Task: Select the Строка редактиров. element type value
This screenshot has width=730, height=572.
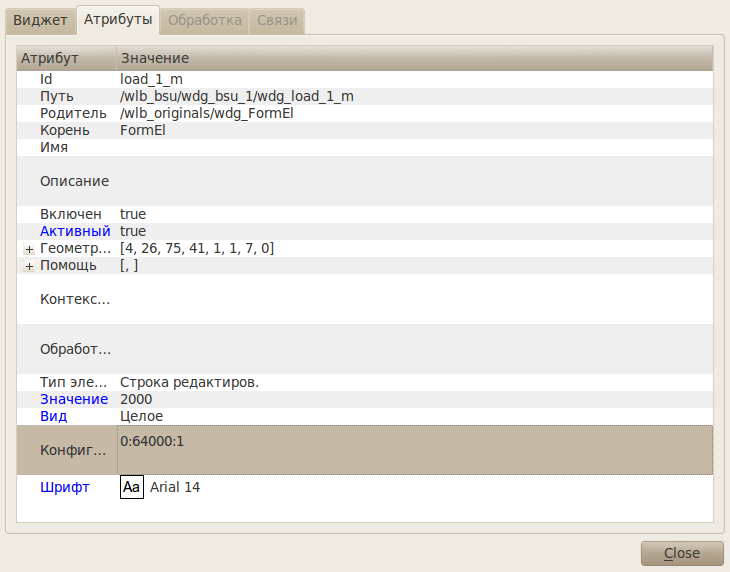Action: coord(189,382)
